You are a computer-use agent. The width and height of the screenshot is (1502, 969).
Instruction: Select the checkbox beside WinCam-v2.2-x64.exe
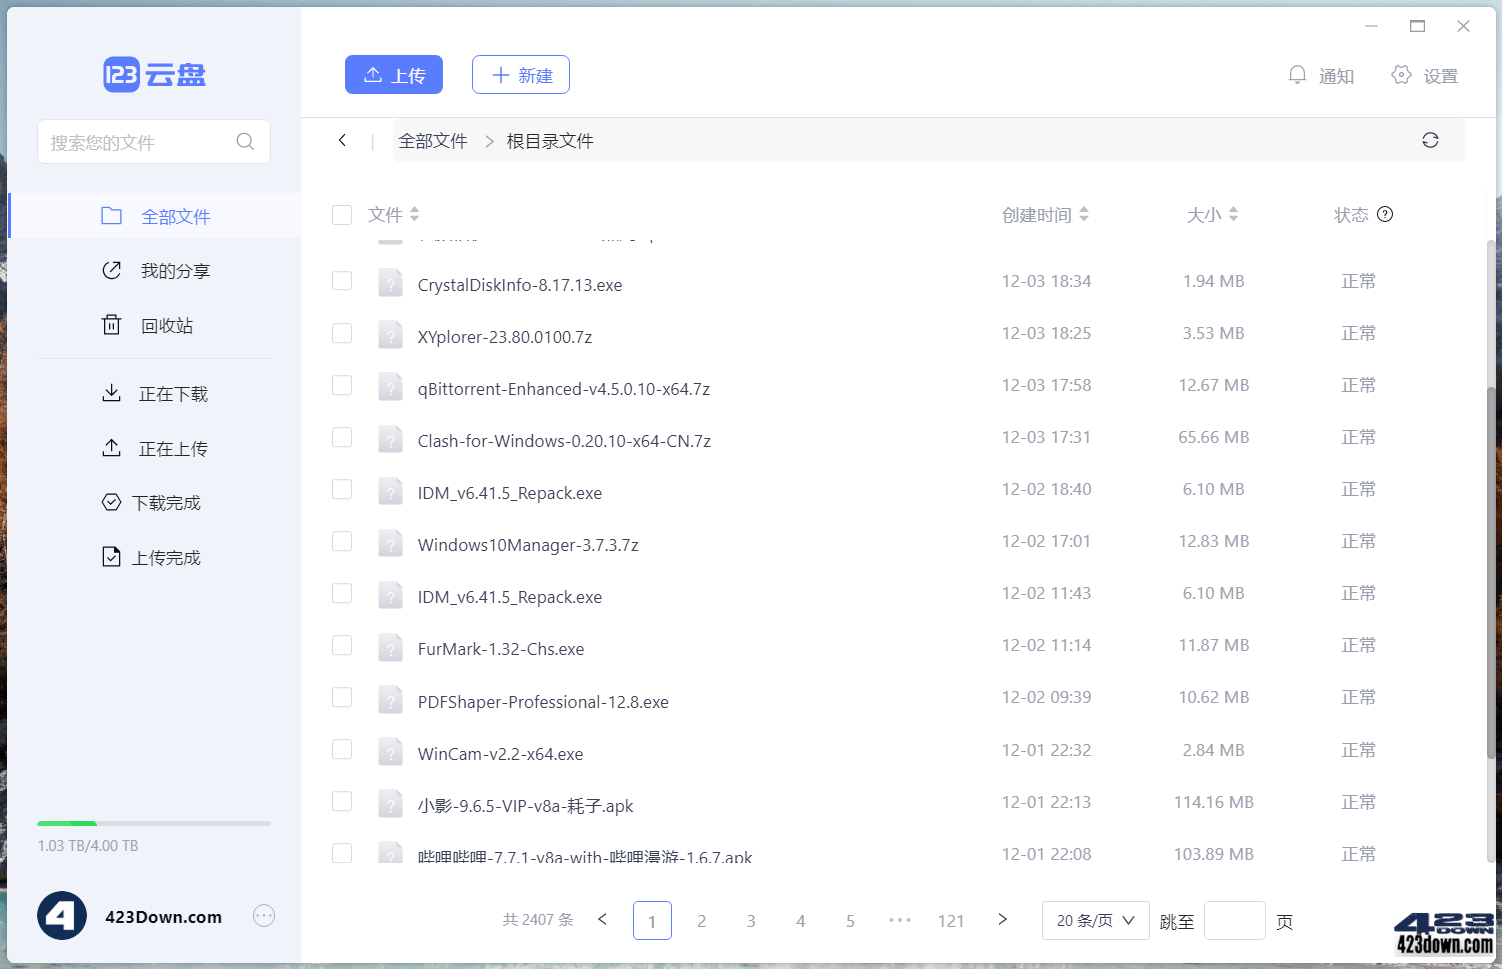click(x=342, y=749)
